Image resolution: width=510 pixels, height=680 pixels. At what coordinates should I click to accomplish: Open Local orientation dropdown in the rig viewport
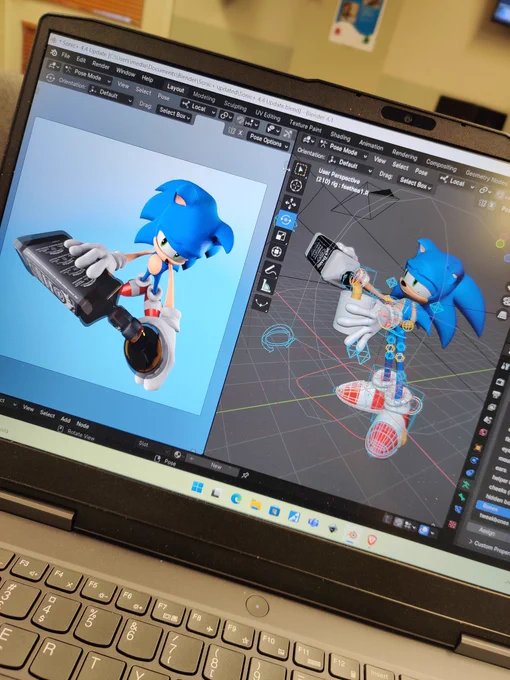[456, 182]
